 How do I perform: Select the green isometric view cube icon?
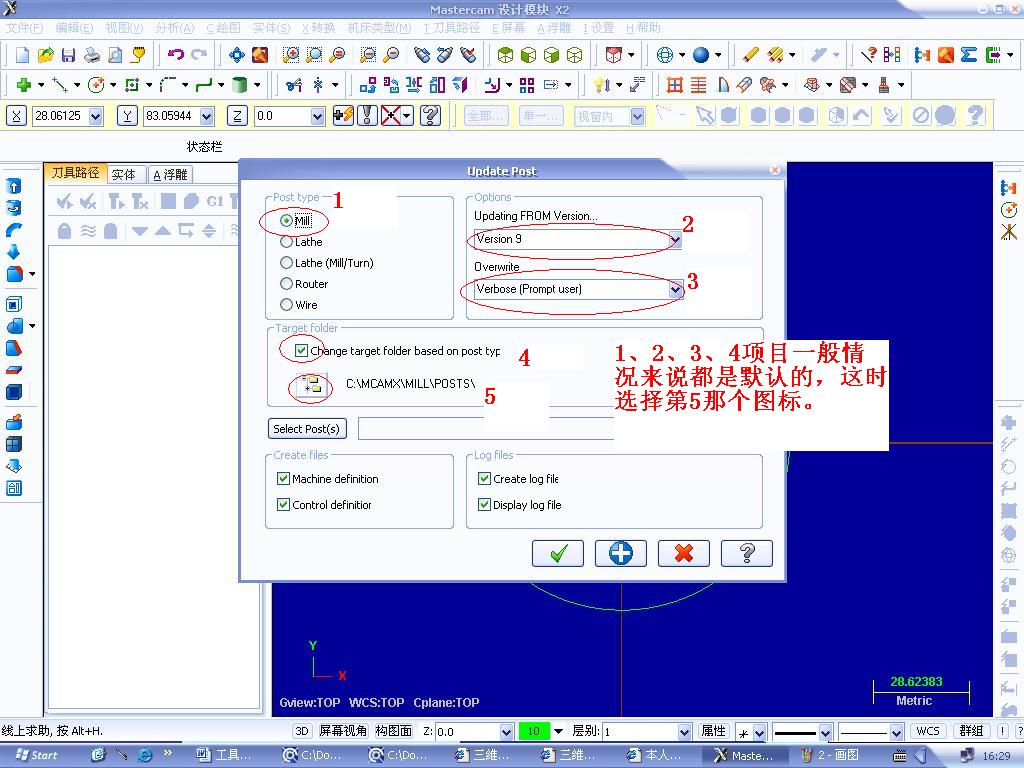click(x=505, y=55)
